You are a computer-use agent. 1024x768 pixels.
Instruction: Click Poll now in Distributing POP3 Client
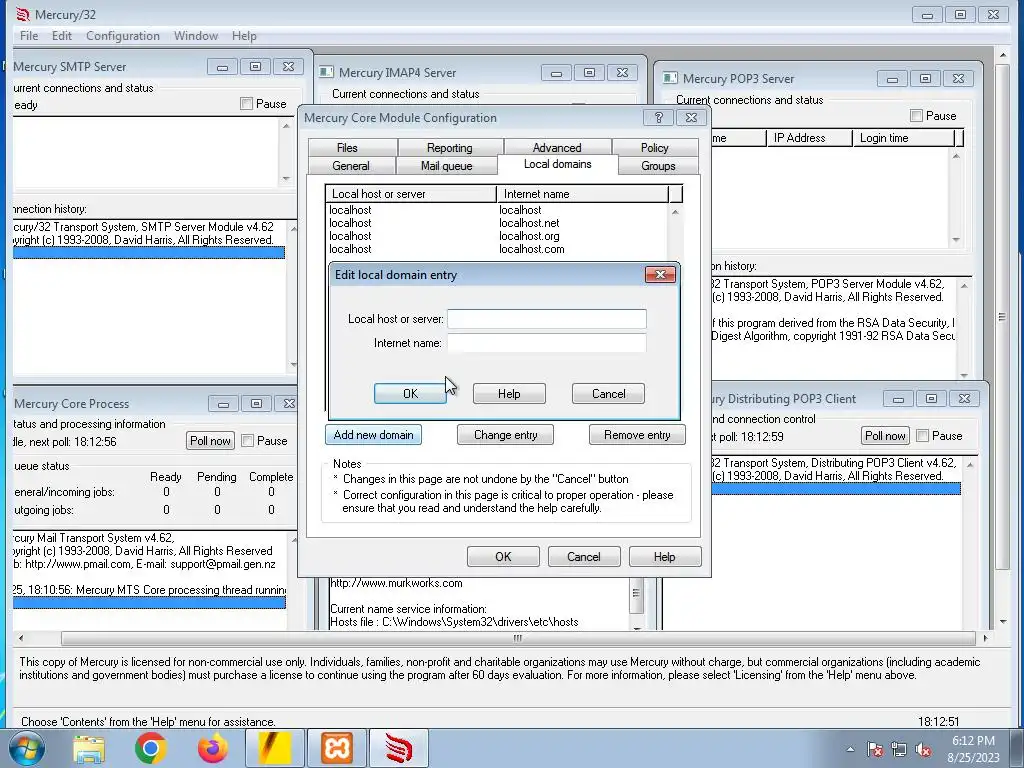[x=886, y=436]
